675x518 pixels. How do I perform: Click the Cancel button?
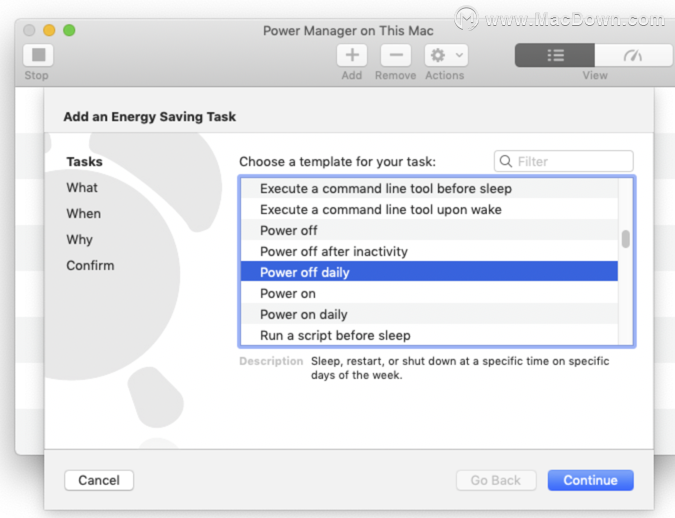pos(99,480)
